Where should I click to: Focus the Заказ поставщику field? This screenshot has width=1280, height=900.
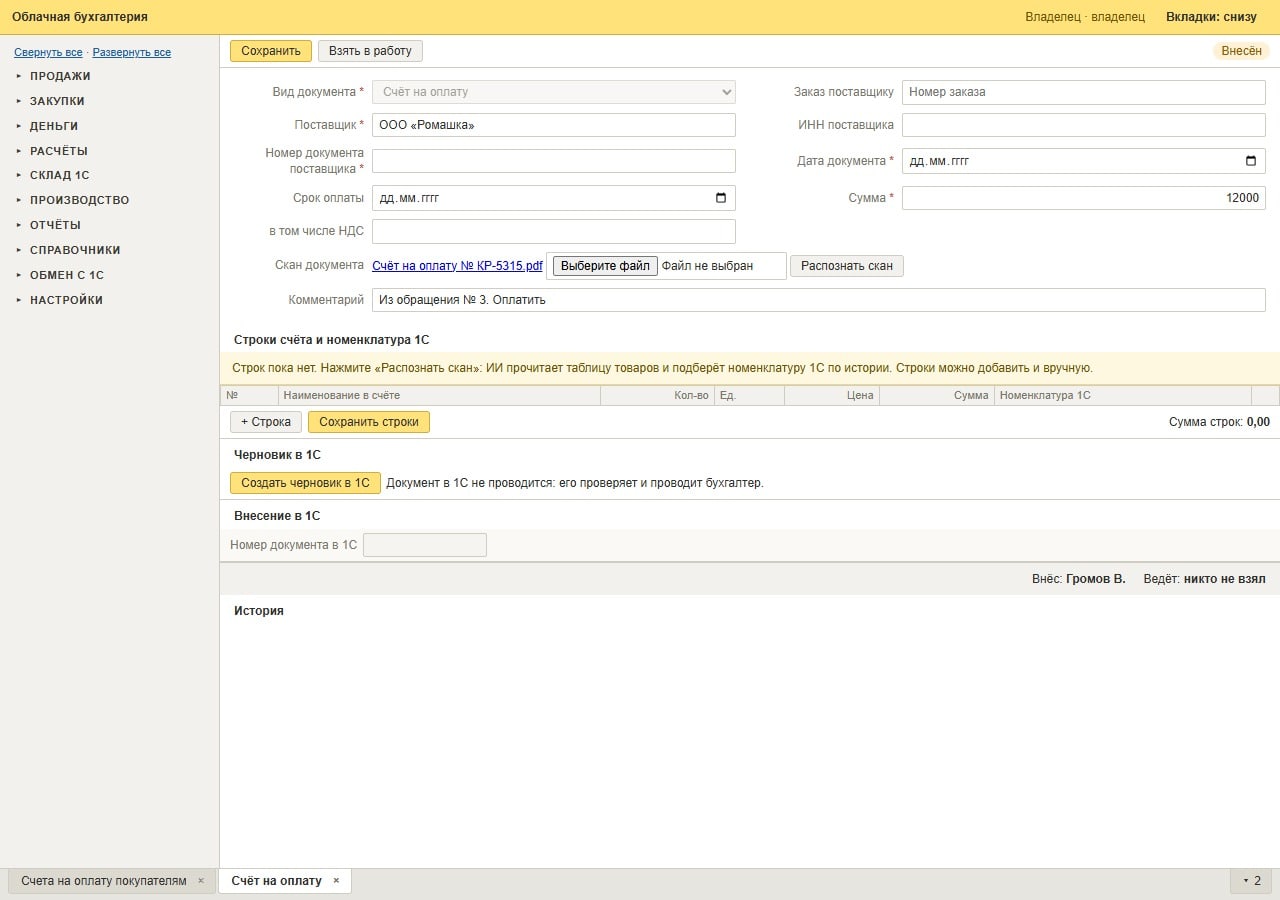(1084, 92)
